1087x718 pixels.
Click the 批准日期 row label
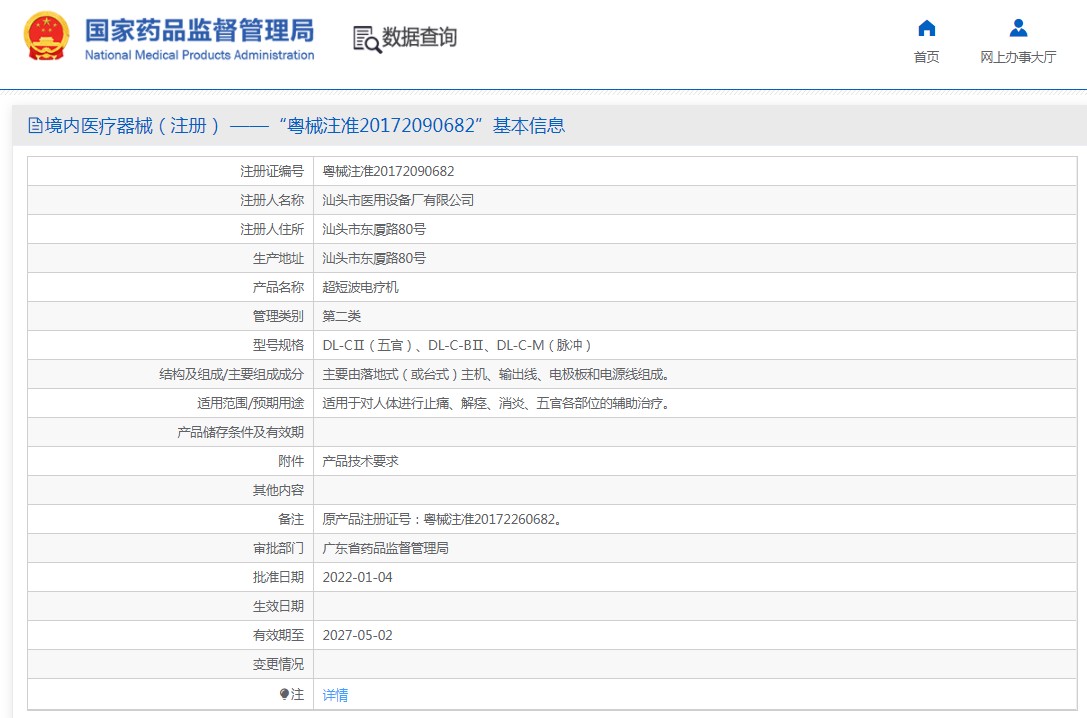point(278,577)
